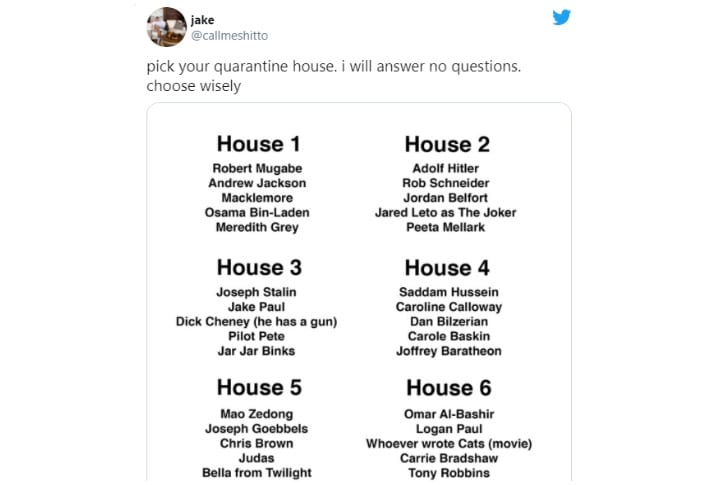The image size is (728, 485).
Task: Click the House 2 heading
Action: pos(447,144)
